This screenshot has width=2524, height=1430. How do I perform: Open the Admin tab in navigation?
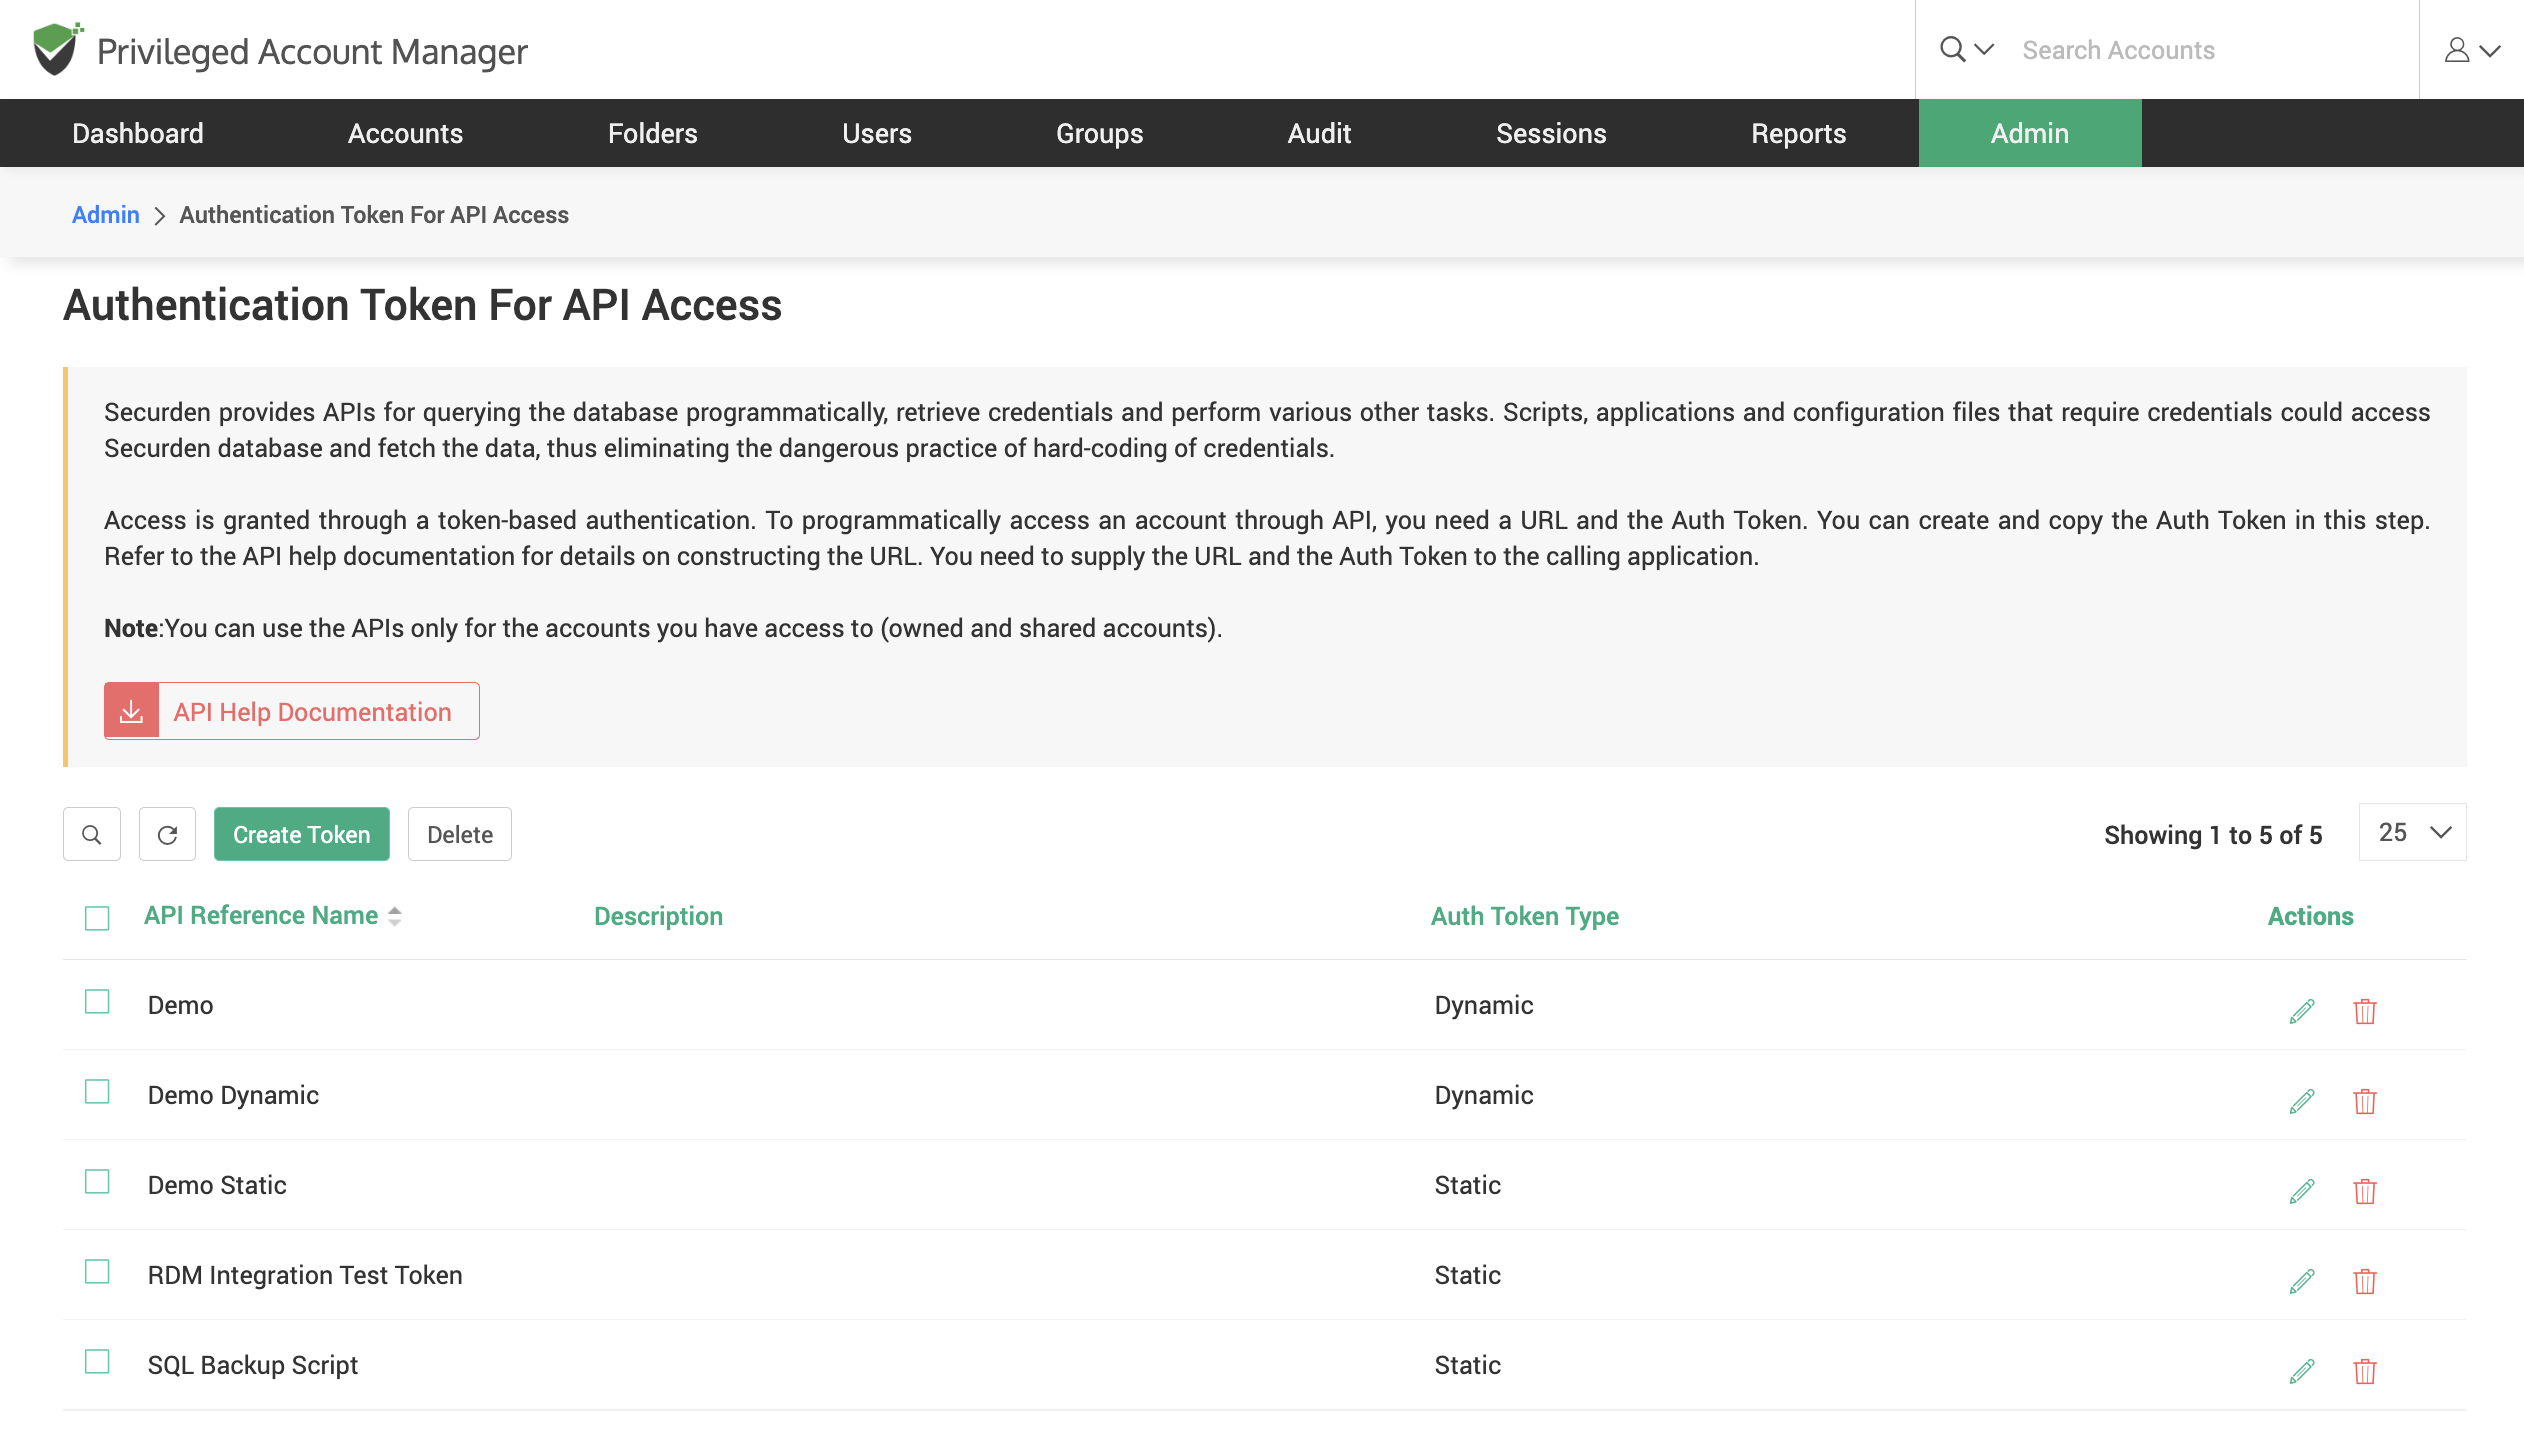[x=2030, y=132]
